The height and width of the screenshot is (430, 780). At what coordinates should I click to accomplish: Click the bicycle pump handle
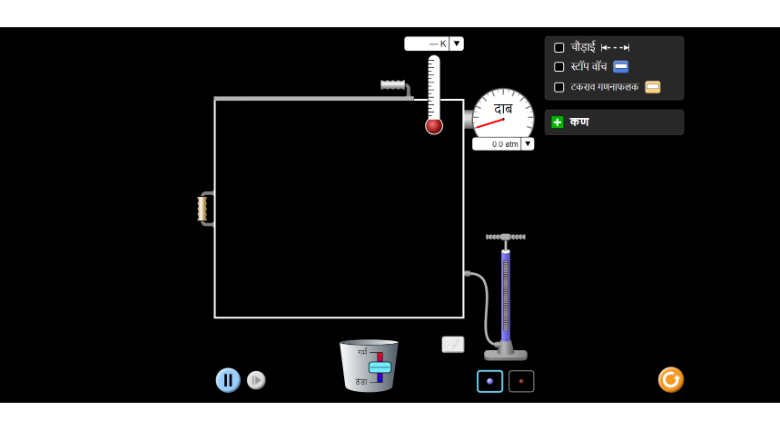pos(505,237)
